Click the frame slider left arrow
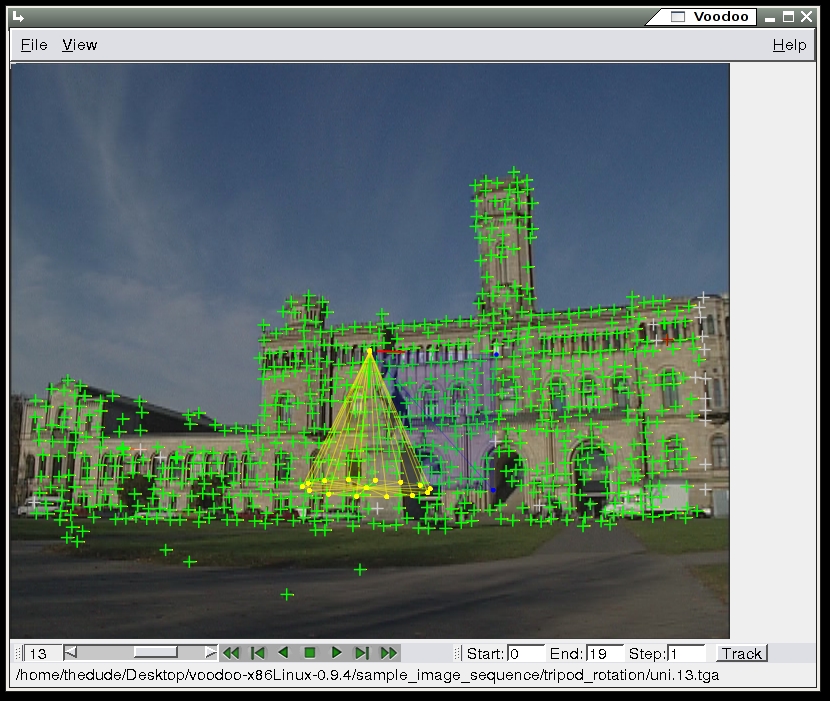830x701 pixels. (x=71, y=653)
